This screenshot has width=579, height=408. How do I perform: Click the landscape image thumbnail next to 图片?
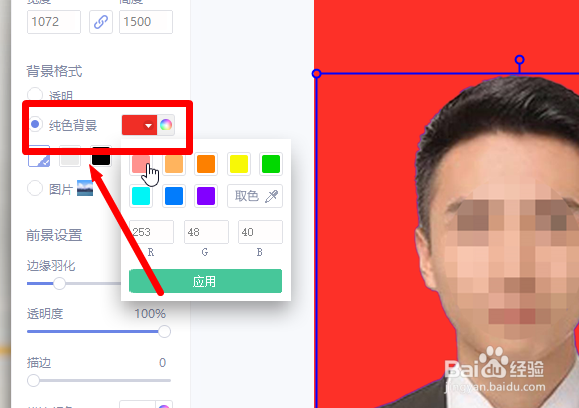(x=85, y=188)
